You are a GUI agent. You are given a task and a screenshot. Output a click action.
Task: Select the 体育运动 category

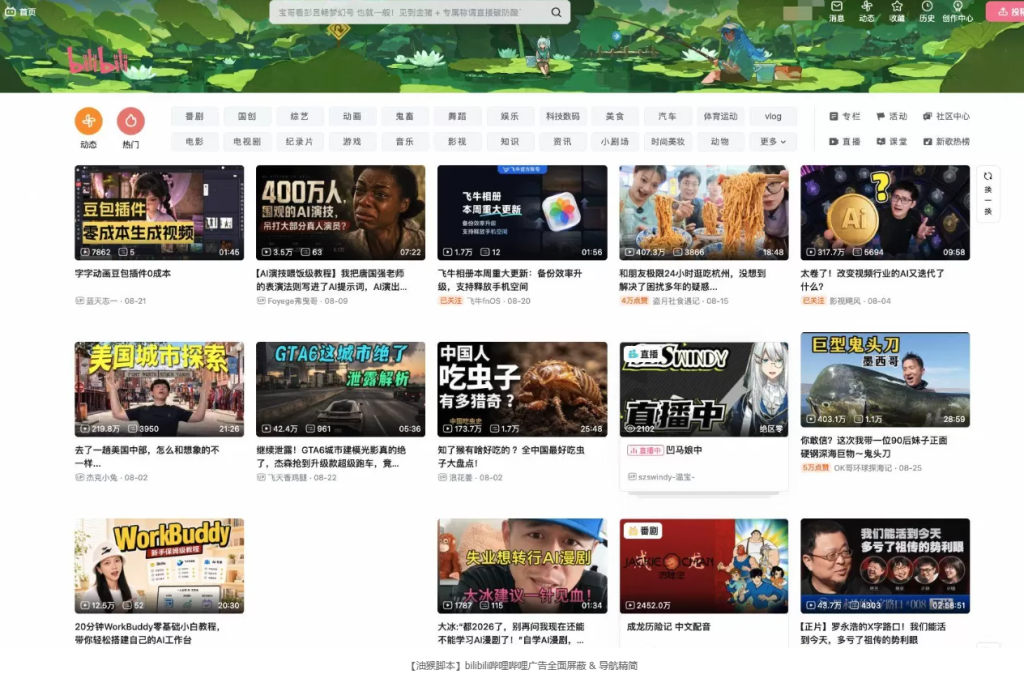(720, 116)
